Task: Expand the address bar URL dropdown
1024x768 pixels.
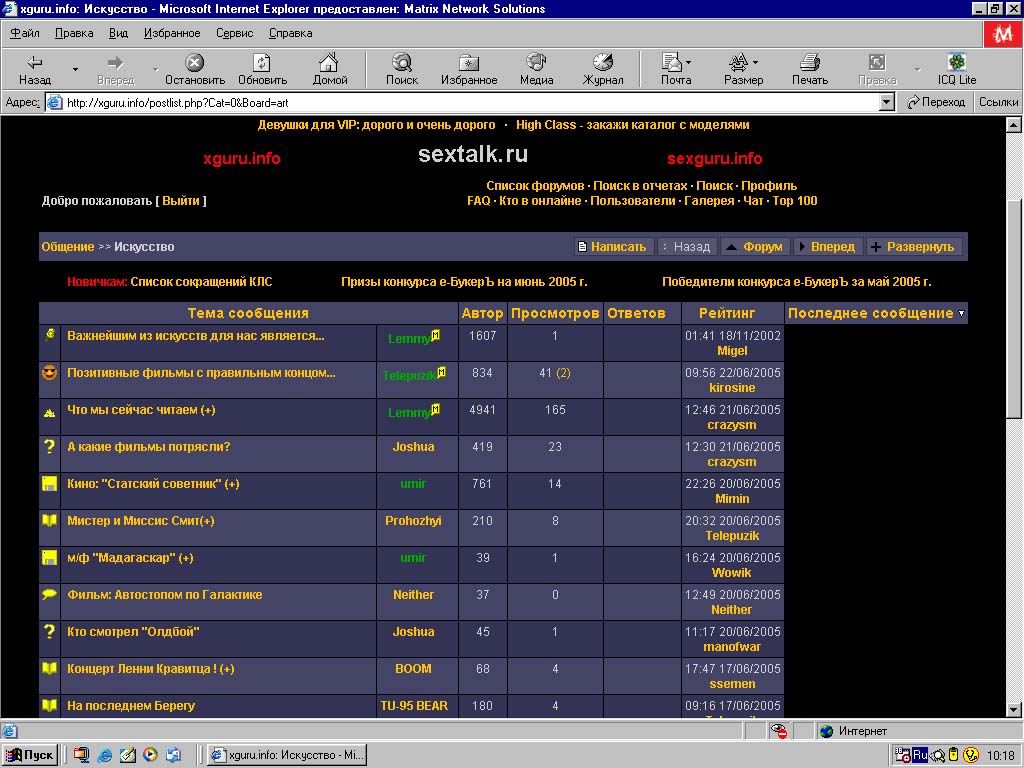Action: (886, 102)
